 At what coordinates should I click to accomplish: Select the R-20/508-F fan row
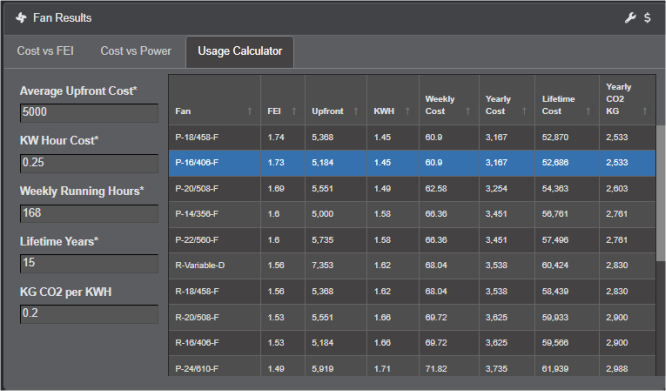coord(412,318)
